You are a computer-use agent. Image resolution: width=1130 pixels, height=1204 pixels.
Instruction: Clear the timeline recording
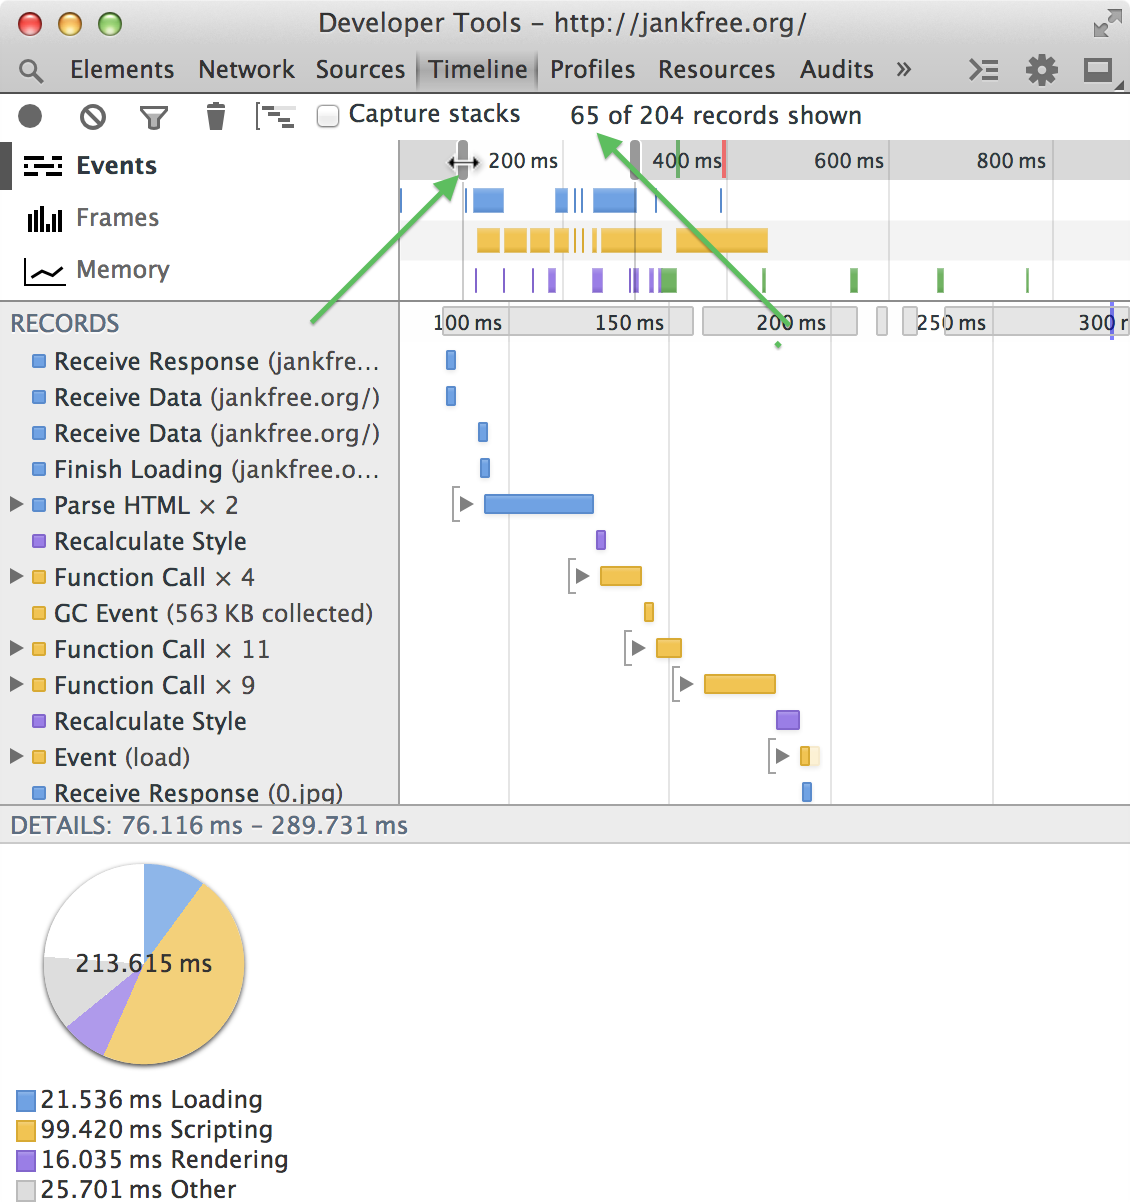click(92, 117)
